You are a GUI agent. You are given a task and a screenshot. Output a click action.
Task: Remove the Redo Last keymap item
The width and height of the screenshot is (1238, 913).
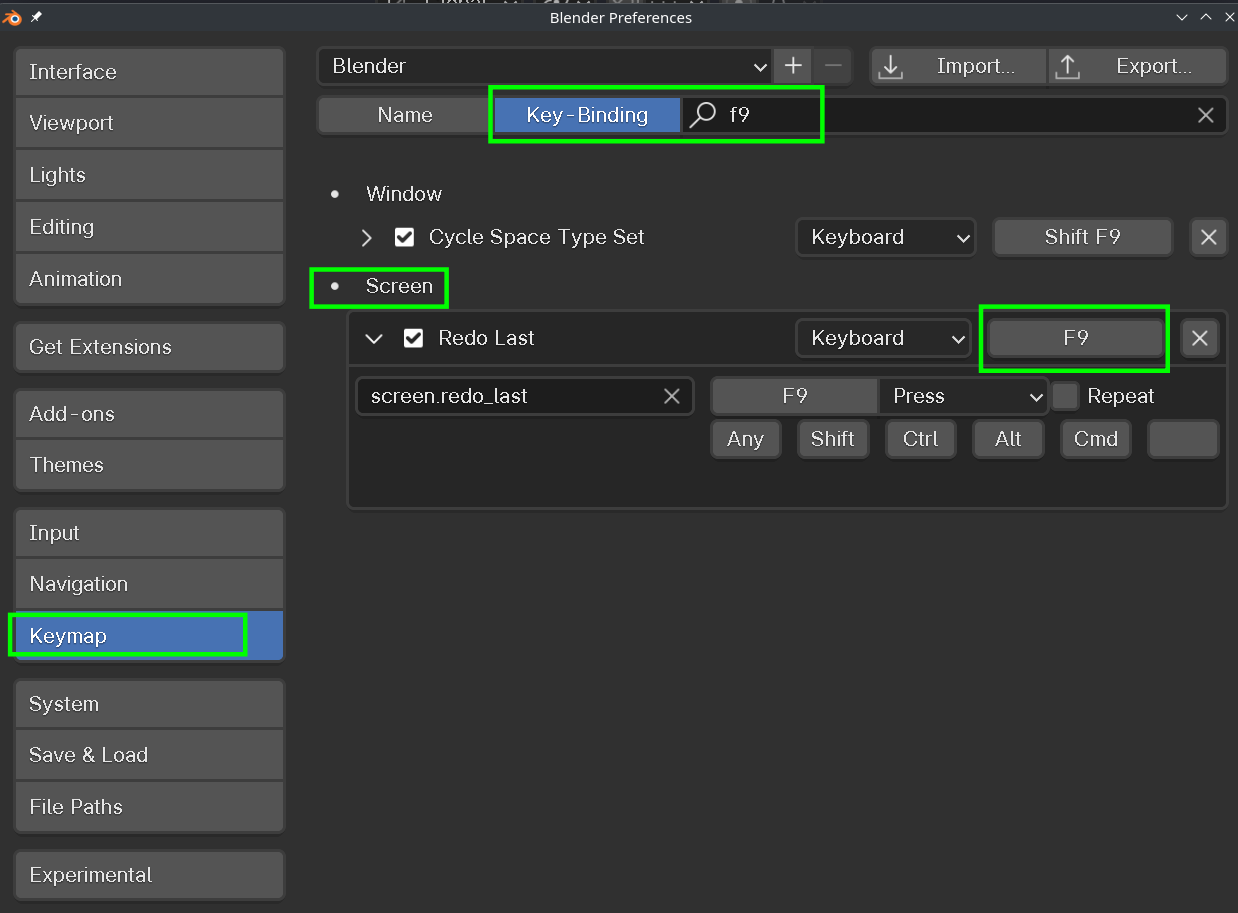pos(1200,338)
